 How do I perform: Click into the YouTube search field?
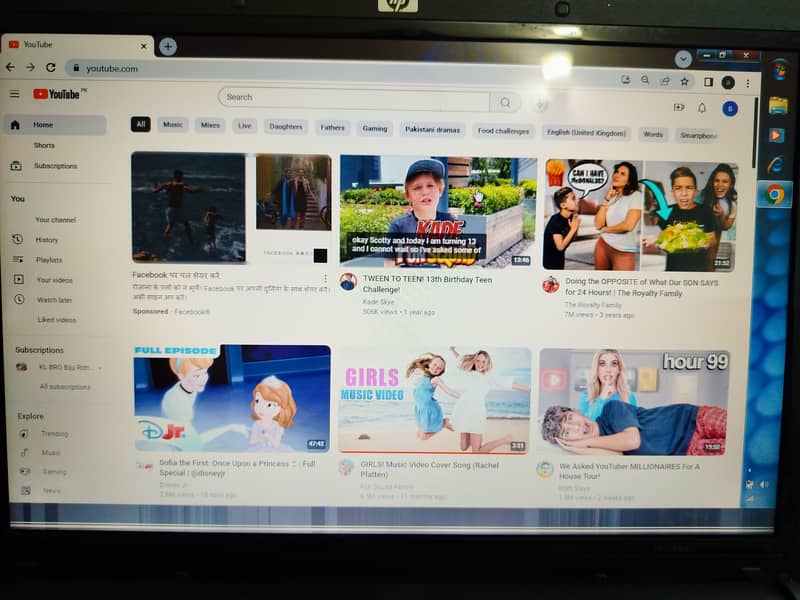click(x=355, y=98)
